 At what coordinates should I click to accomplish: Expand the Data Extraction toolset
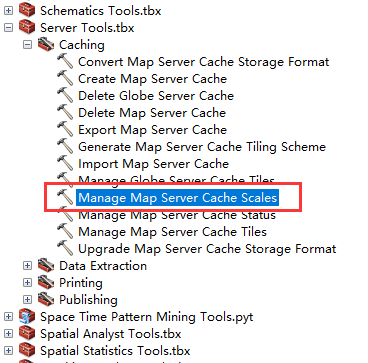point(27,266)
